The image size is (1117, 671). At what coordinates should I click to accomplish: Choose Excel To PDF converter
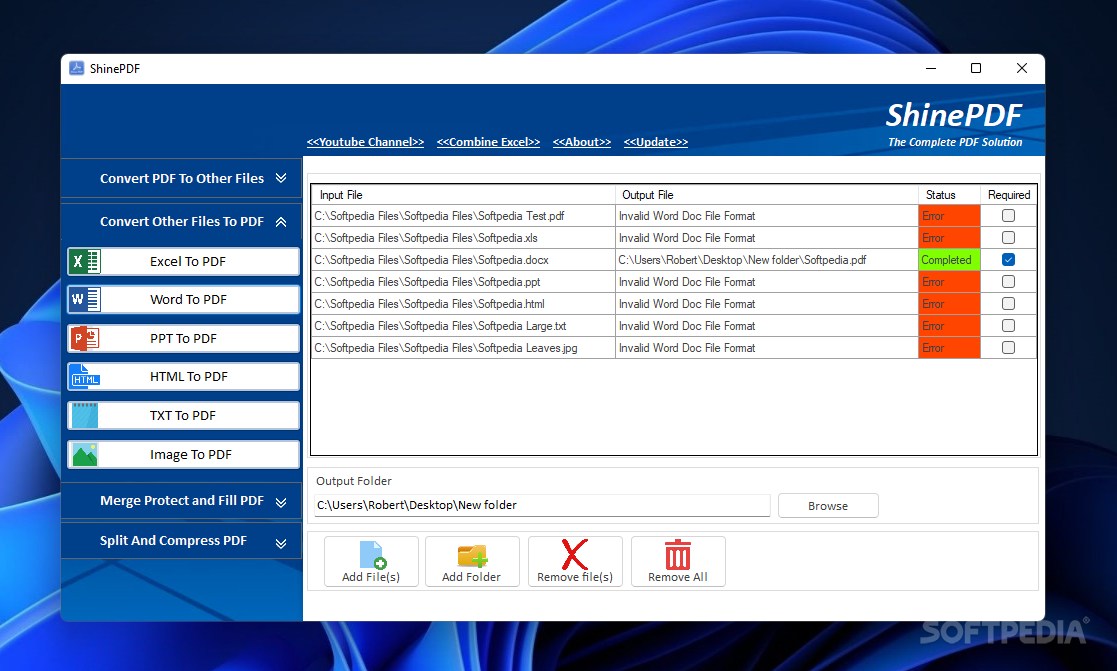[x=184, y=261]
